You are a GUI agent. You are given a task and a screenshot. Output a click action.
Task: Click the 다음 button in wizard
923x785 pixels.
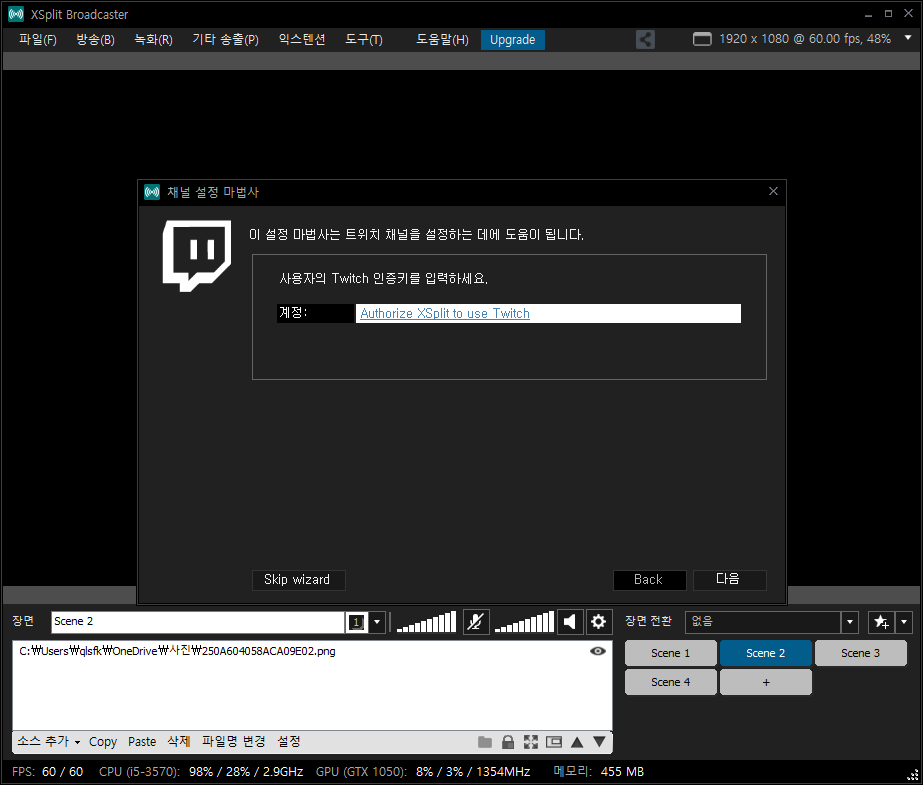pyautogui.click(x=729, y=580)
